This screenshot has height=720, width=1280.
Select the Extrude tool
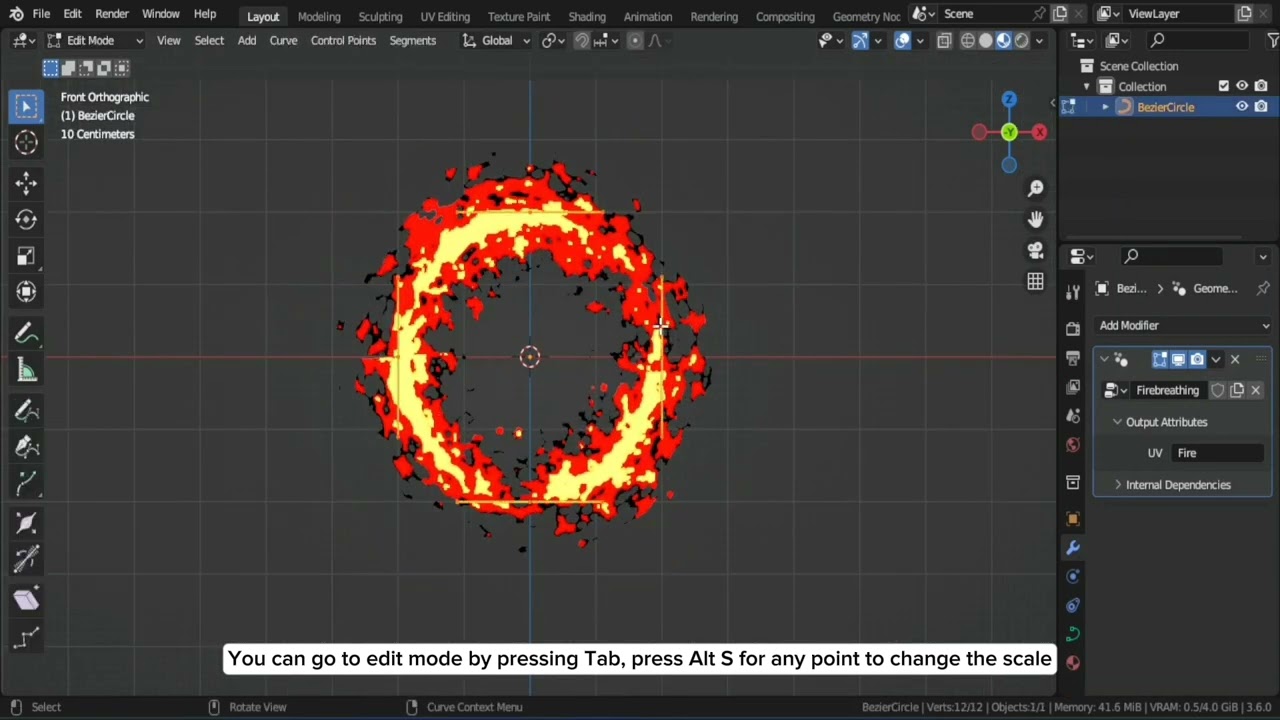click(26, 484)
